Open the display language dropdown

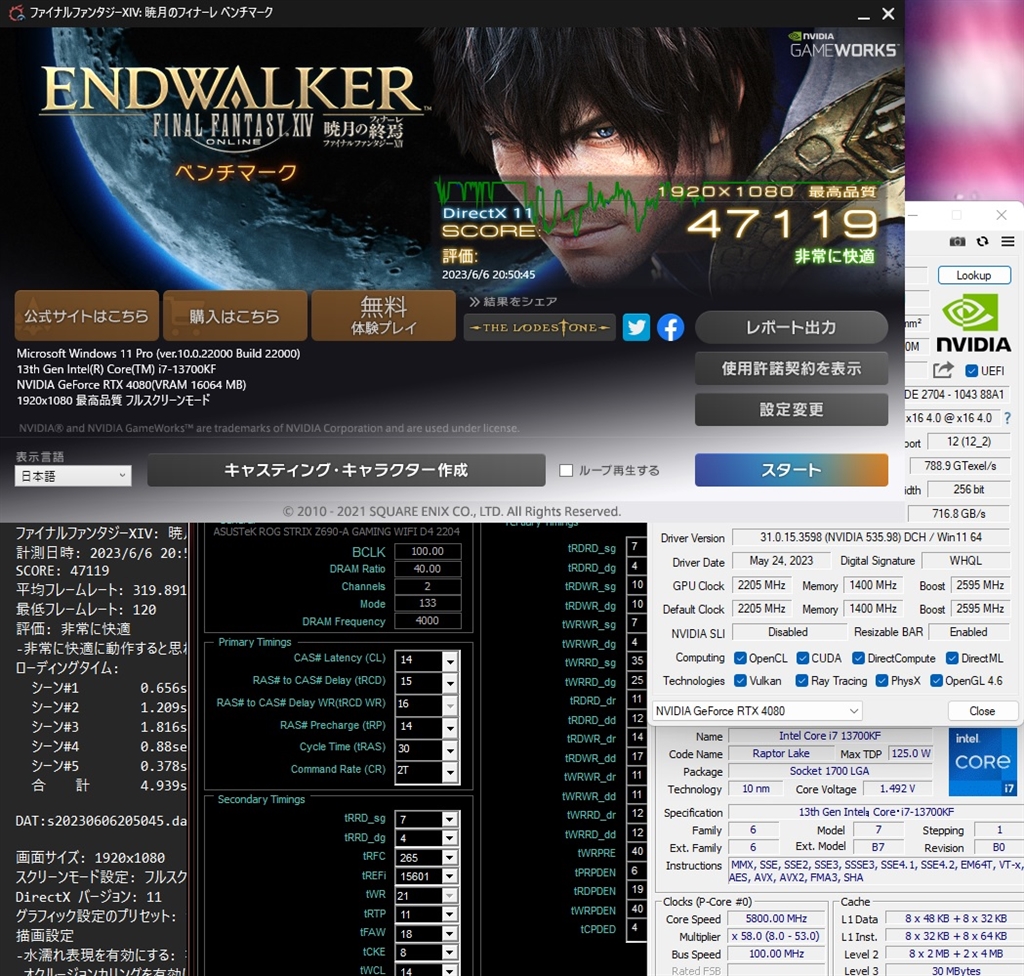[x=73, y=476]
